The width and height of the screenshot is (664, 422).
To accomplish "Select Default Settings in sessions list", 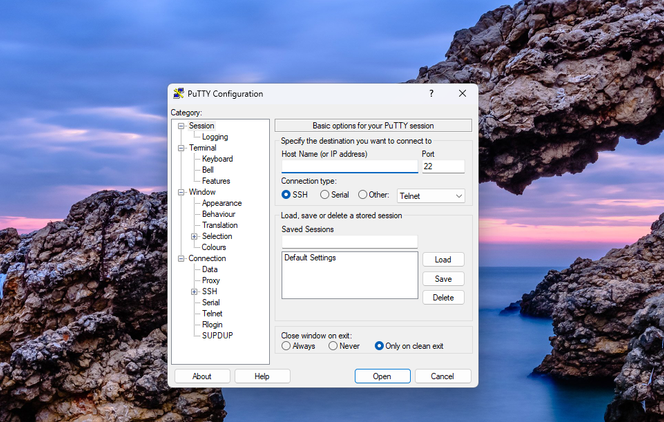I will coord(310,258).
